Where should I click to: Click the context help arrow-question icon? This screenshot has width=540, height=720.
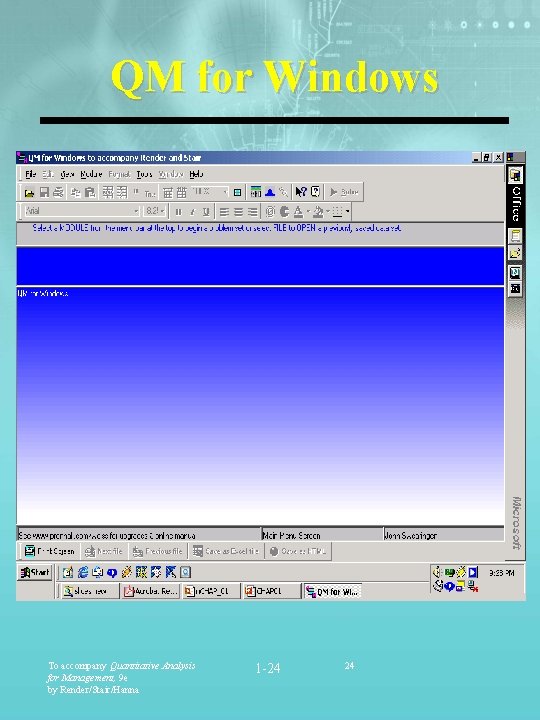301,192
